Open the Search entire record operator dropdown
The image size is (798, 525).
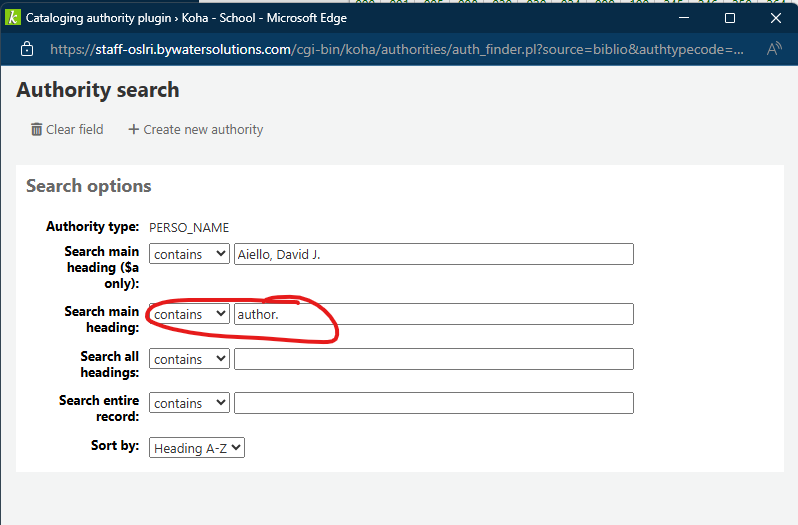click(x=189, y=403)
